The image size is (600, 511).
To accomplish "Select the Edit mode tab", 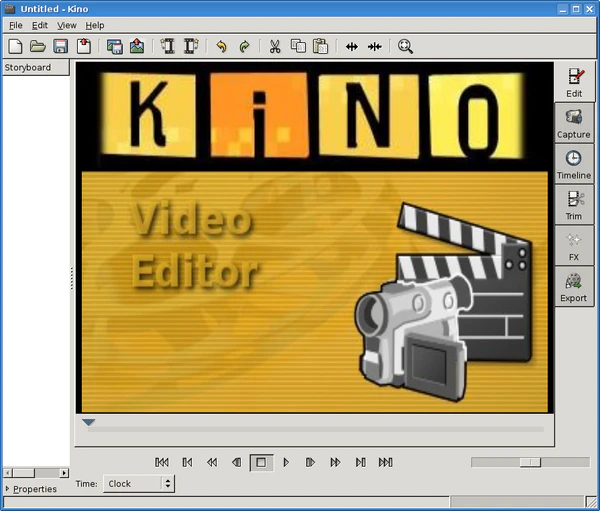I will 574,81.
